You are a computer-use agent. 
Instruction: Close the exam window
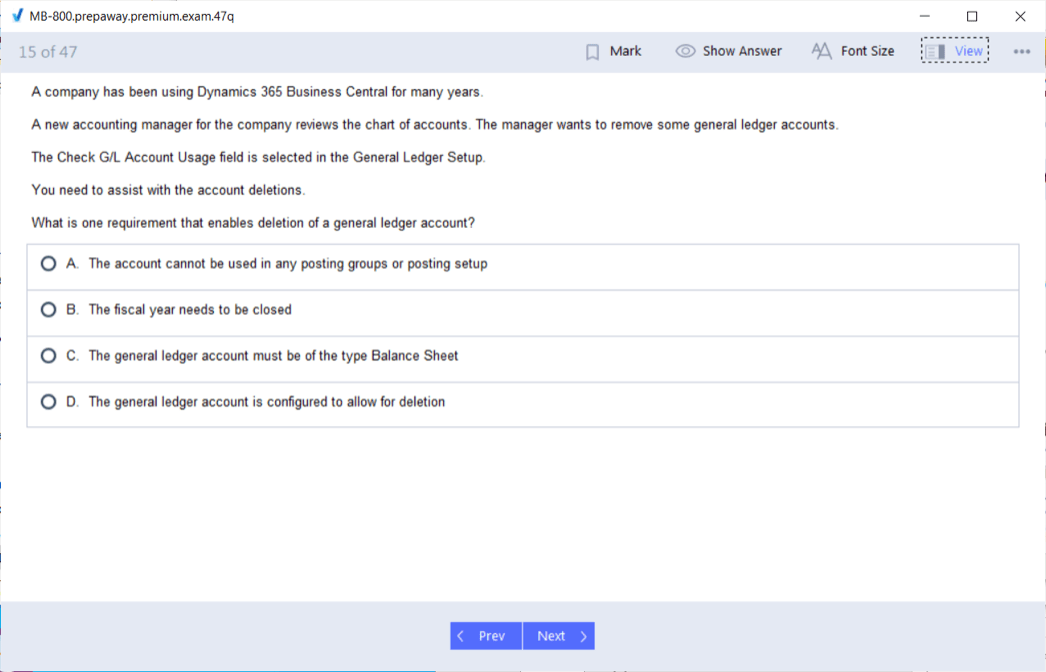(1020, 16)
